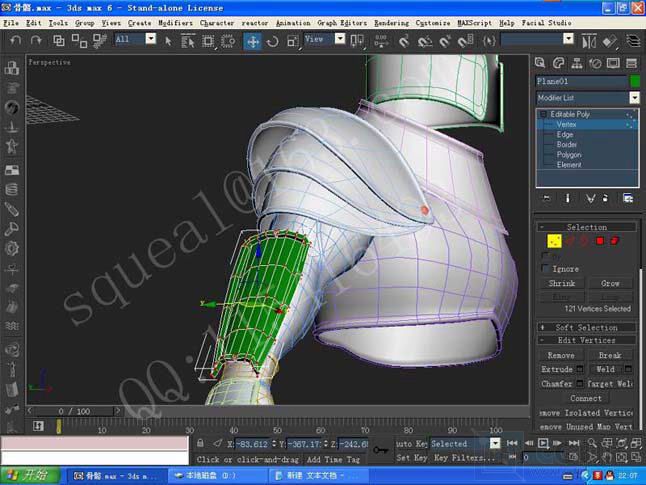The width and height of the screenshot is (646, 485).
Task: Collapse Editable Poly stack entry
Action: pos(543,114)
